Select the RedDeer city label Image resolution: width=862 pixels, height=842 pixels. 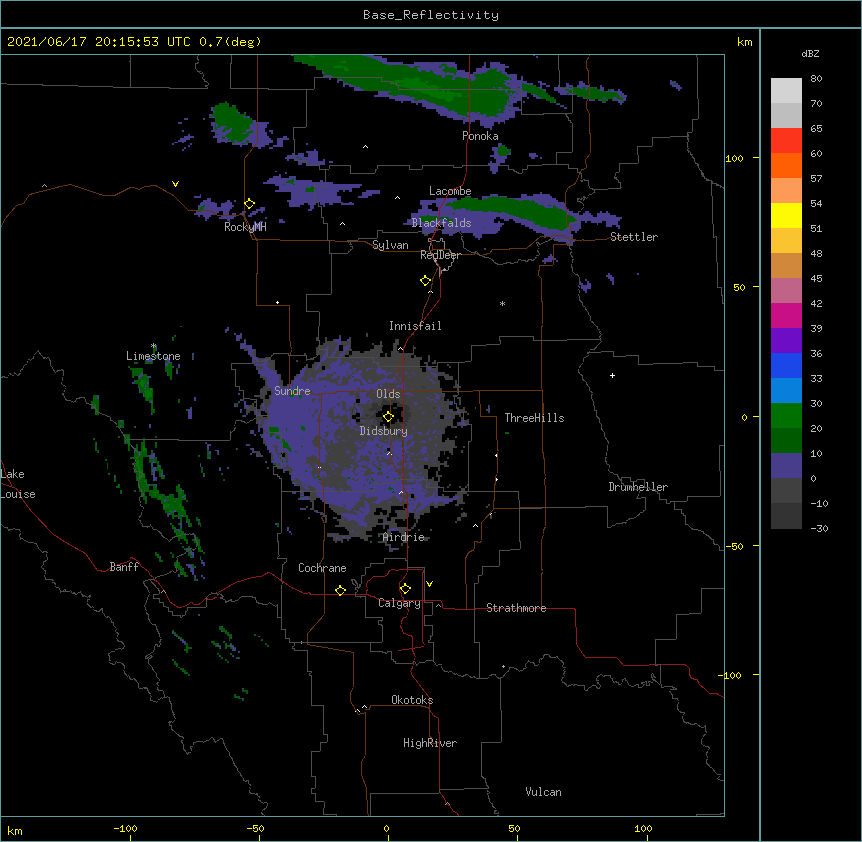(x=440, y=255)
